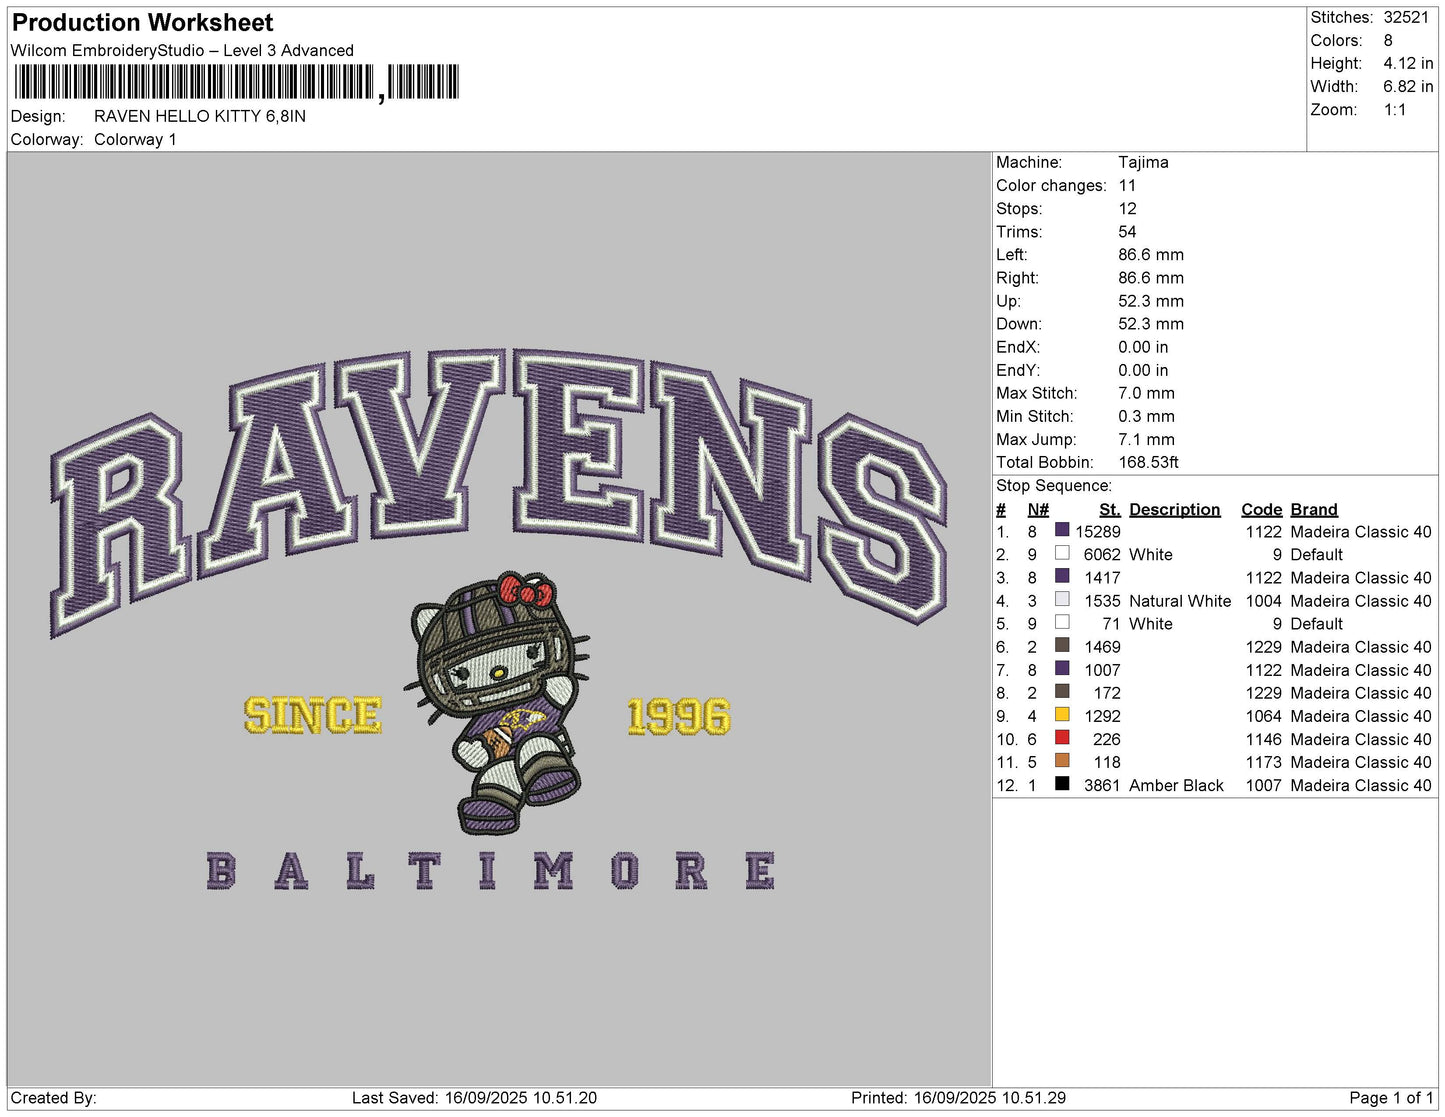Screen dimensions: 1445x1117
Task: Click the yellow SINCE text
Action: point(313,715)
